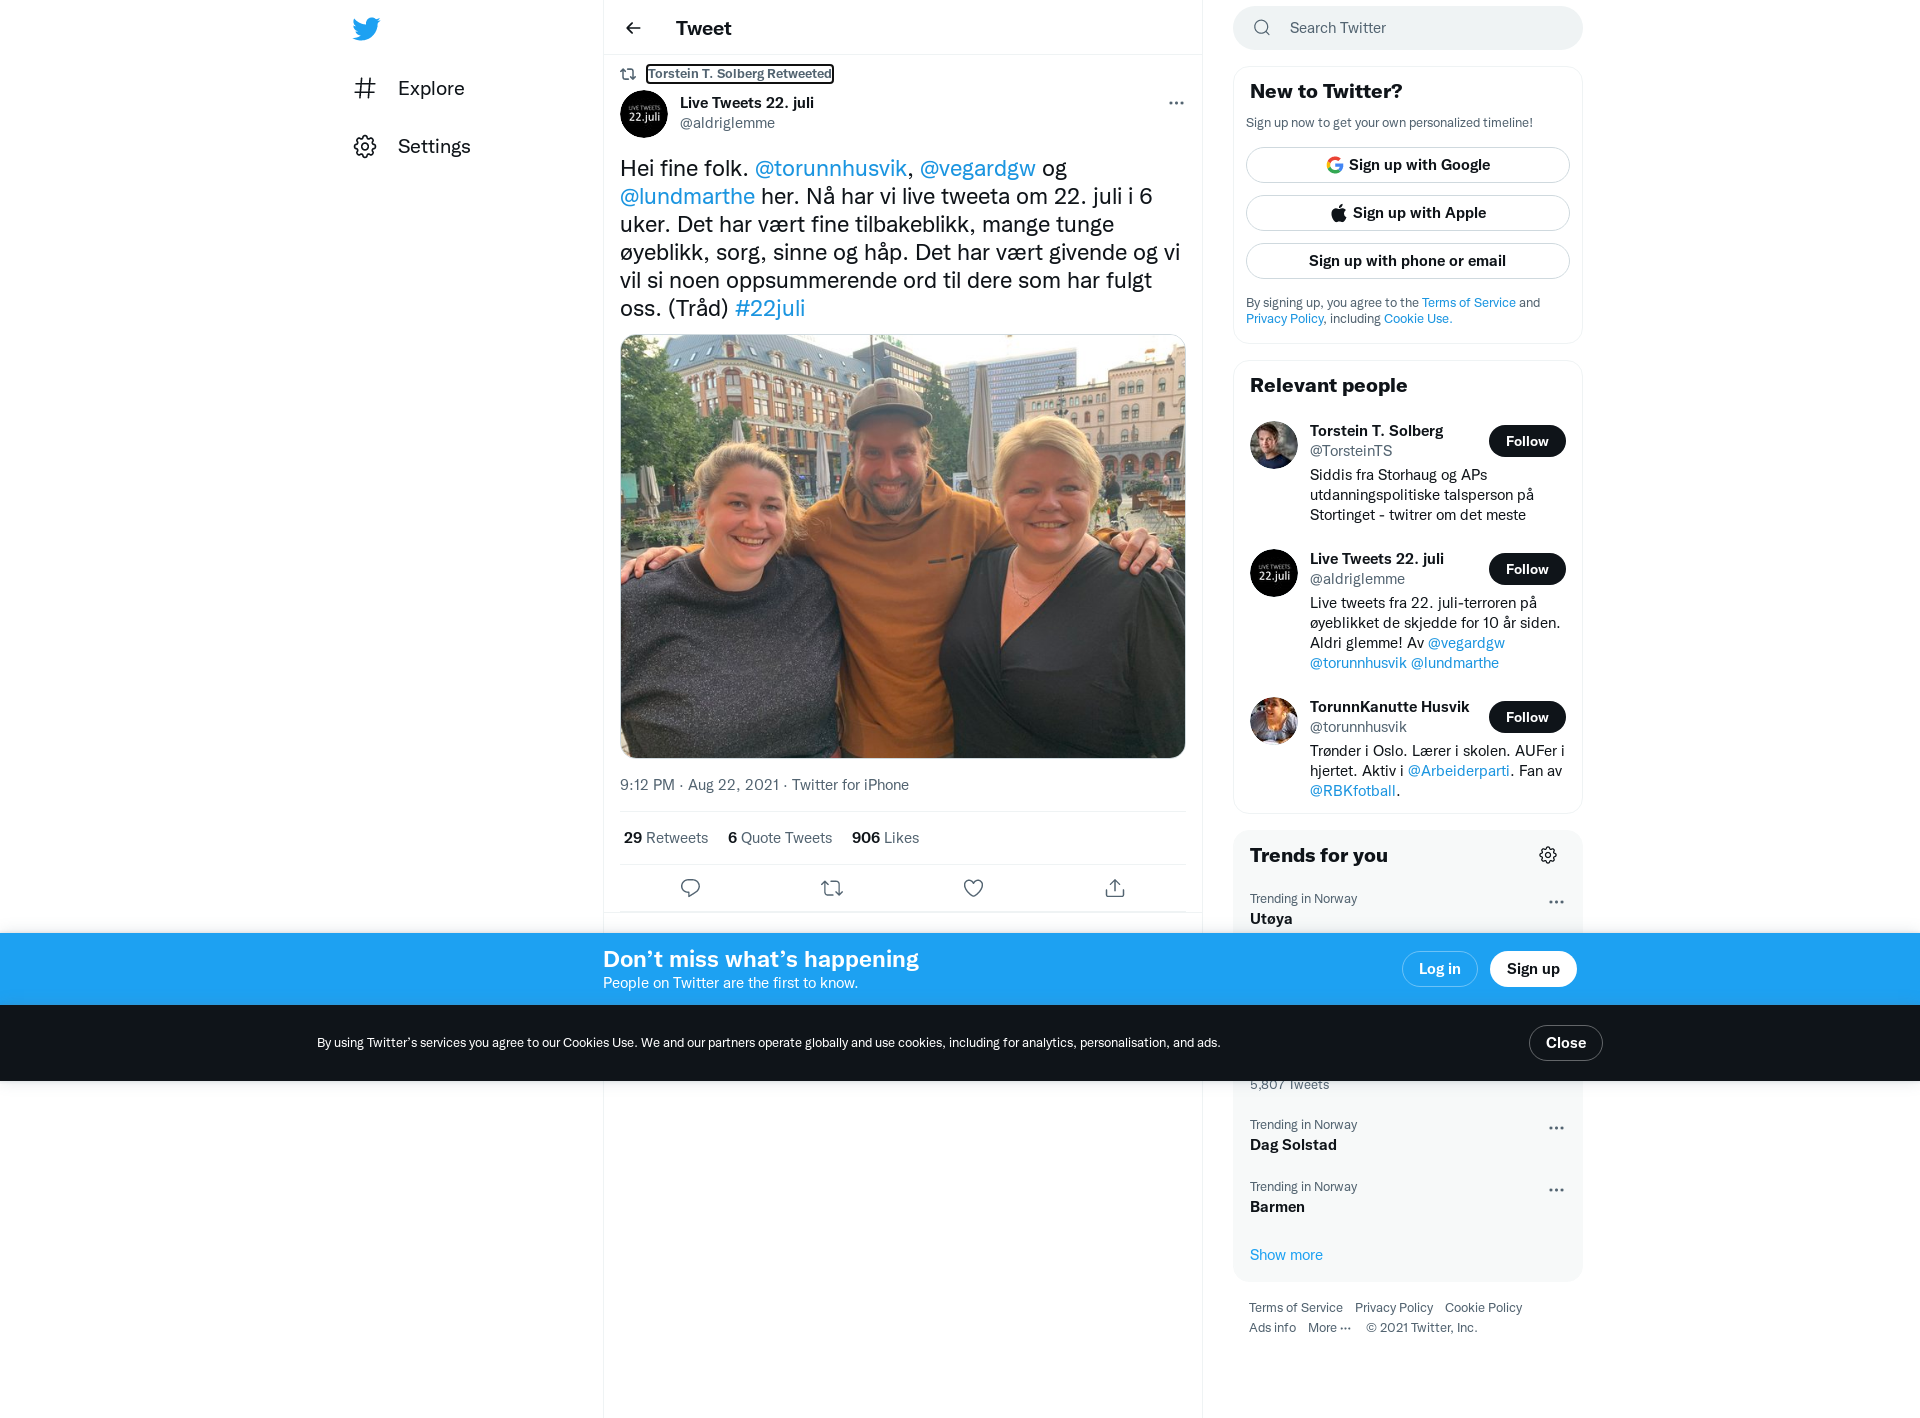Click the reply speech bubble icon
The image size is (1920, 1418).
tap(690, 888)
